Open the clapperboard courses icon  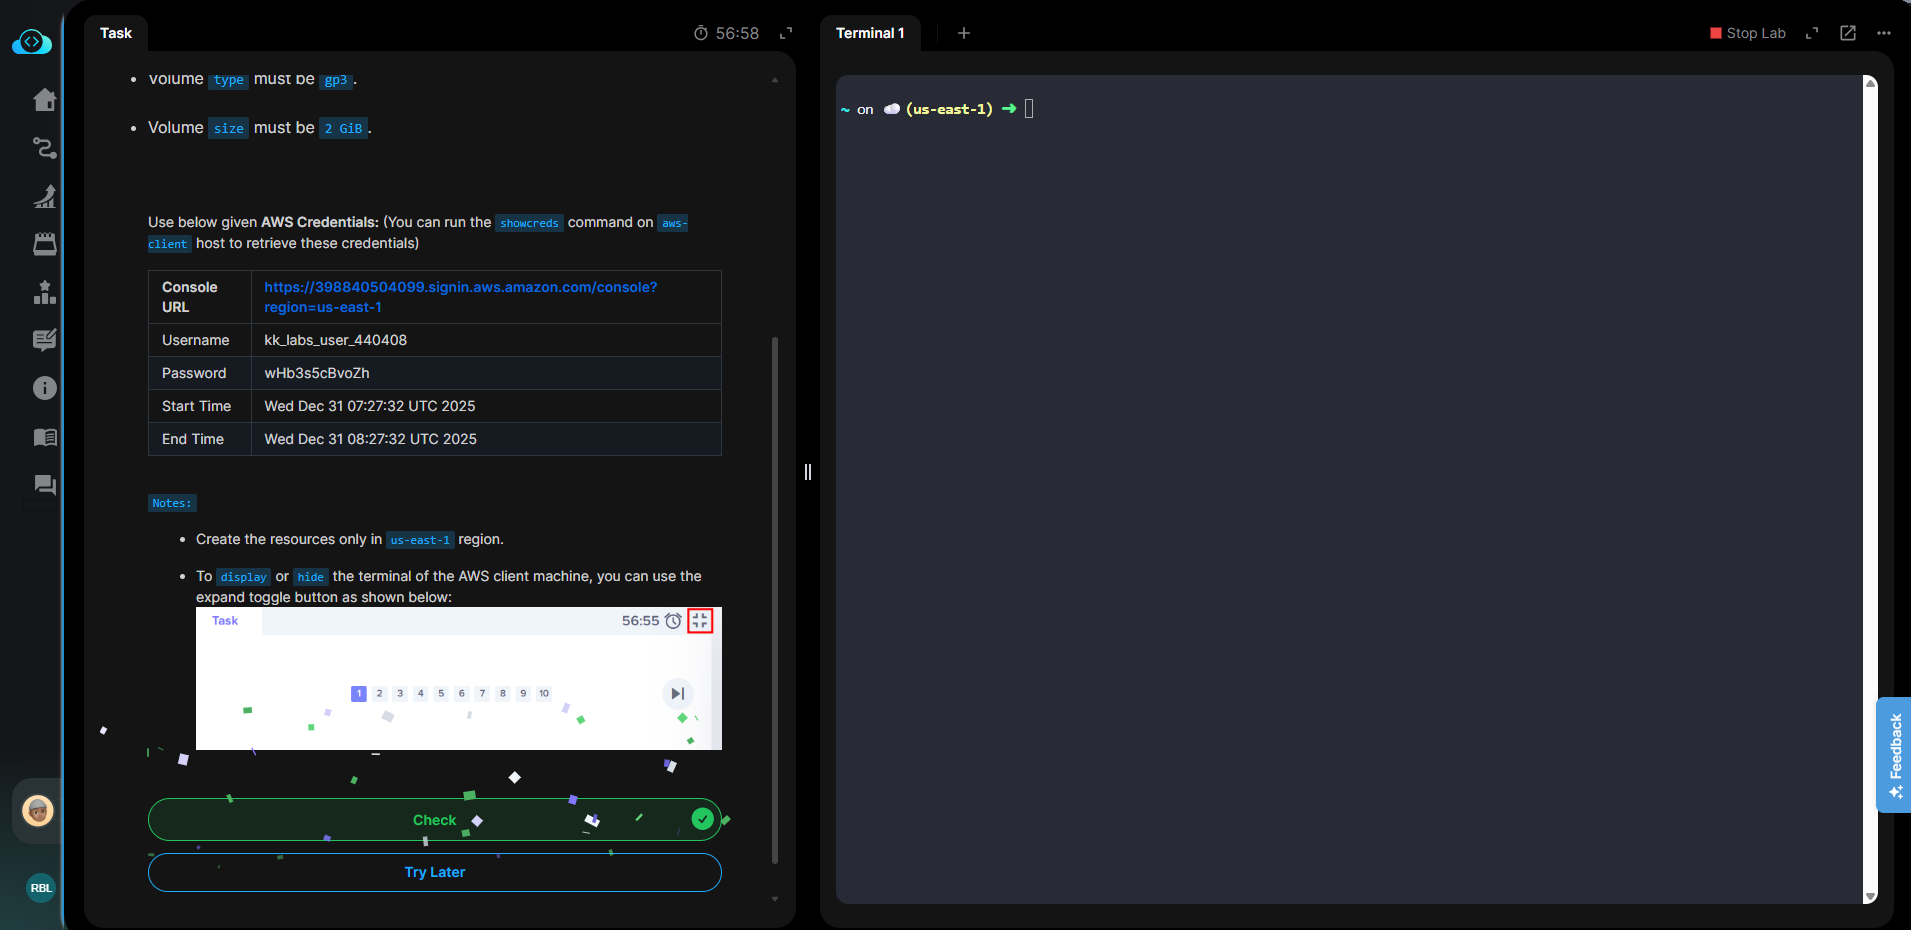pyautogui.click(x=45, y=244)
